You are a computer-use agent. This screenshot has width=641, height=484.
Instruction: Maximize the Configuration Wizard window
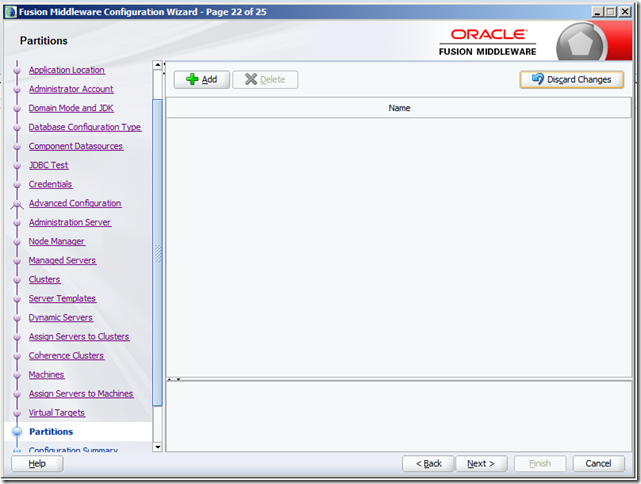click(611, 12)
